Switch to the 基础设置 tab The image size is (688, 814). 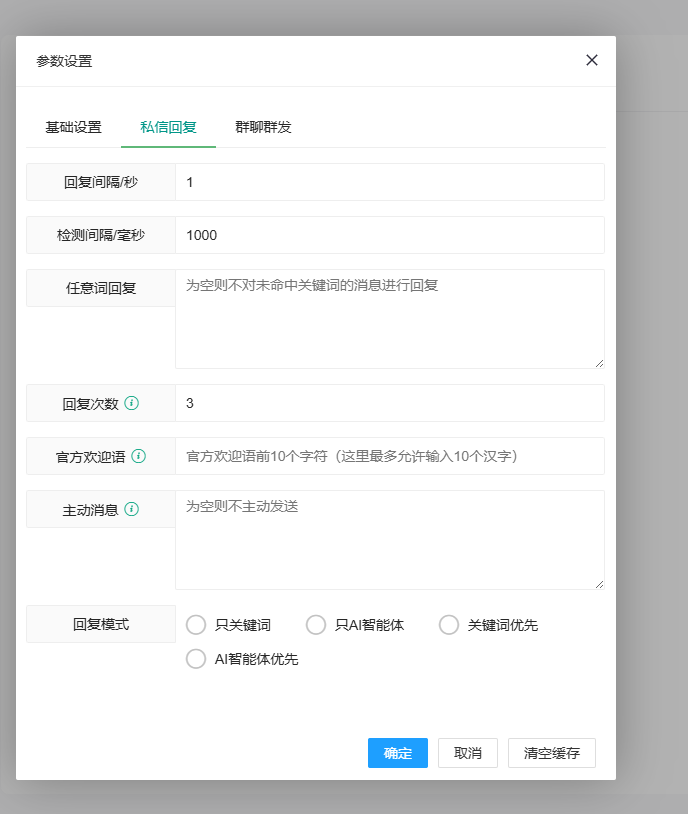(73, 127)
